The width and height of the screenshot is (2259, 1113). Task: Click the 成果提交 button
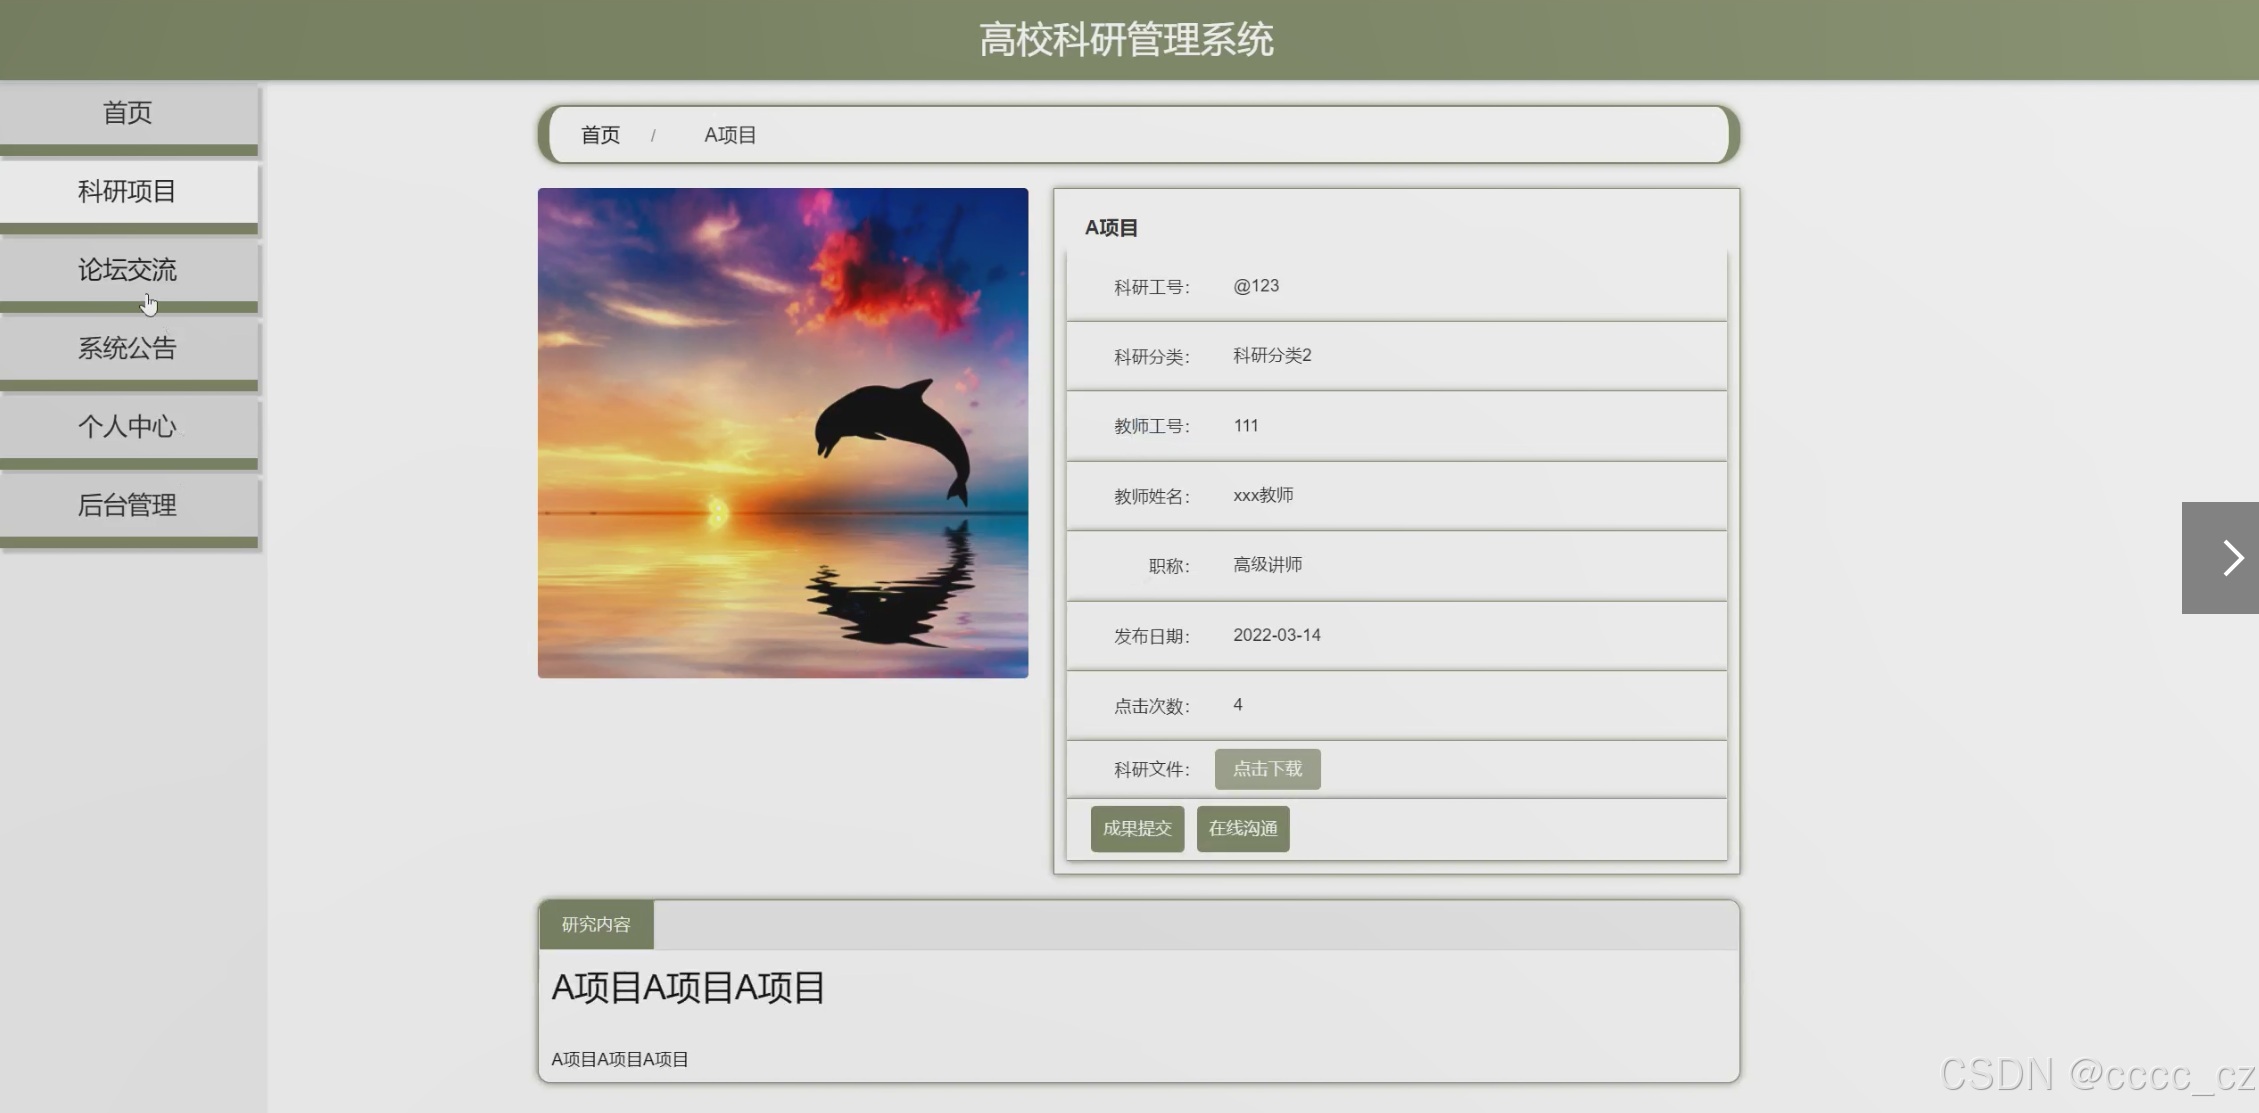1137,828
